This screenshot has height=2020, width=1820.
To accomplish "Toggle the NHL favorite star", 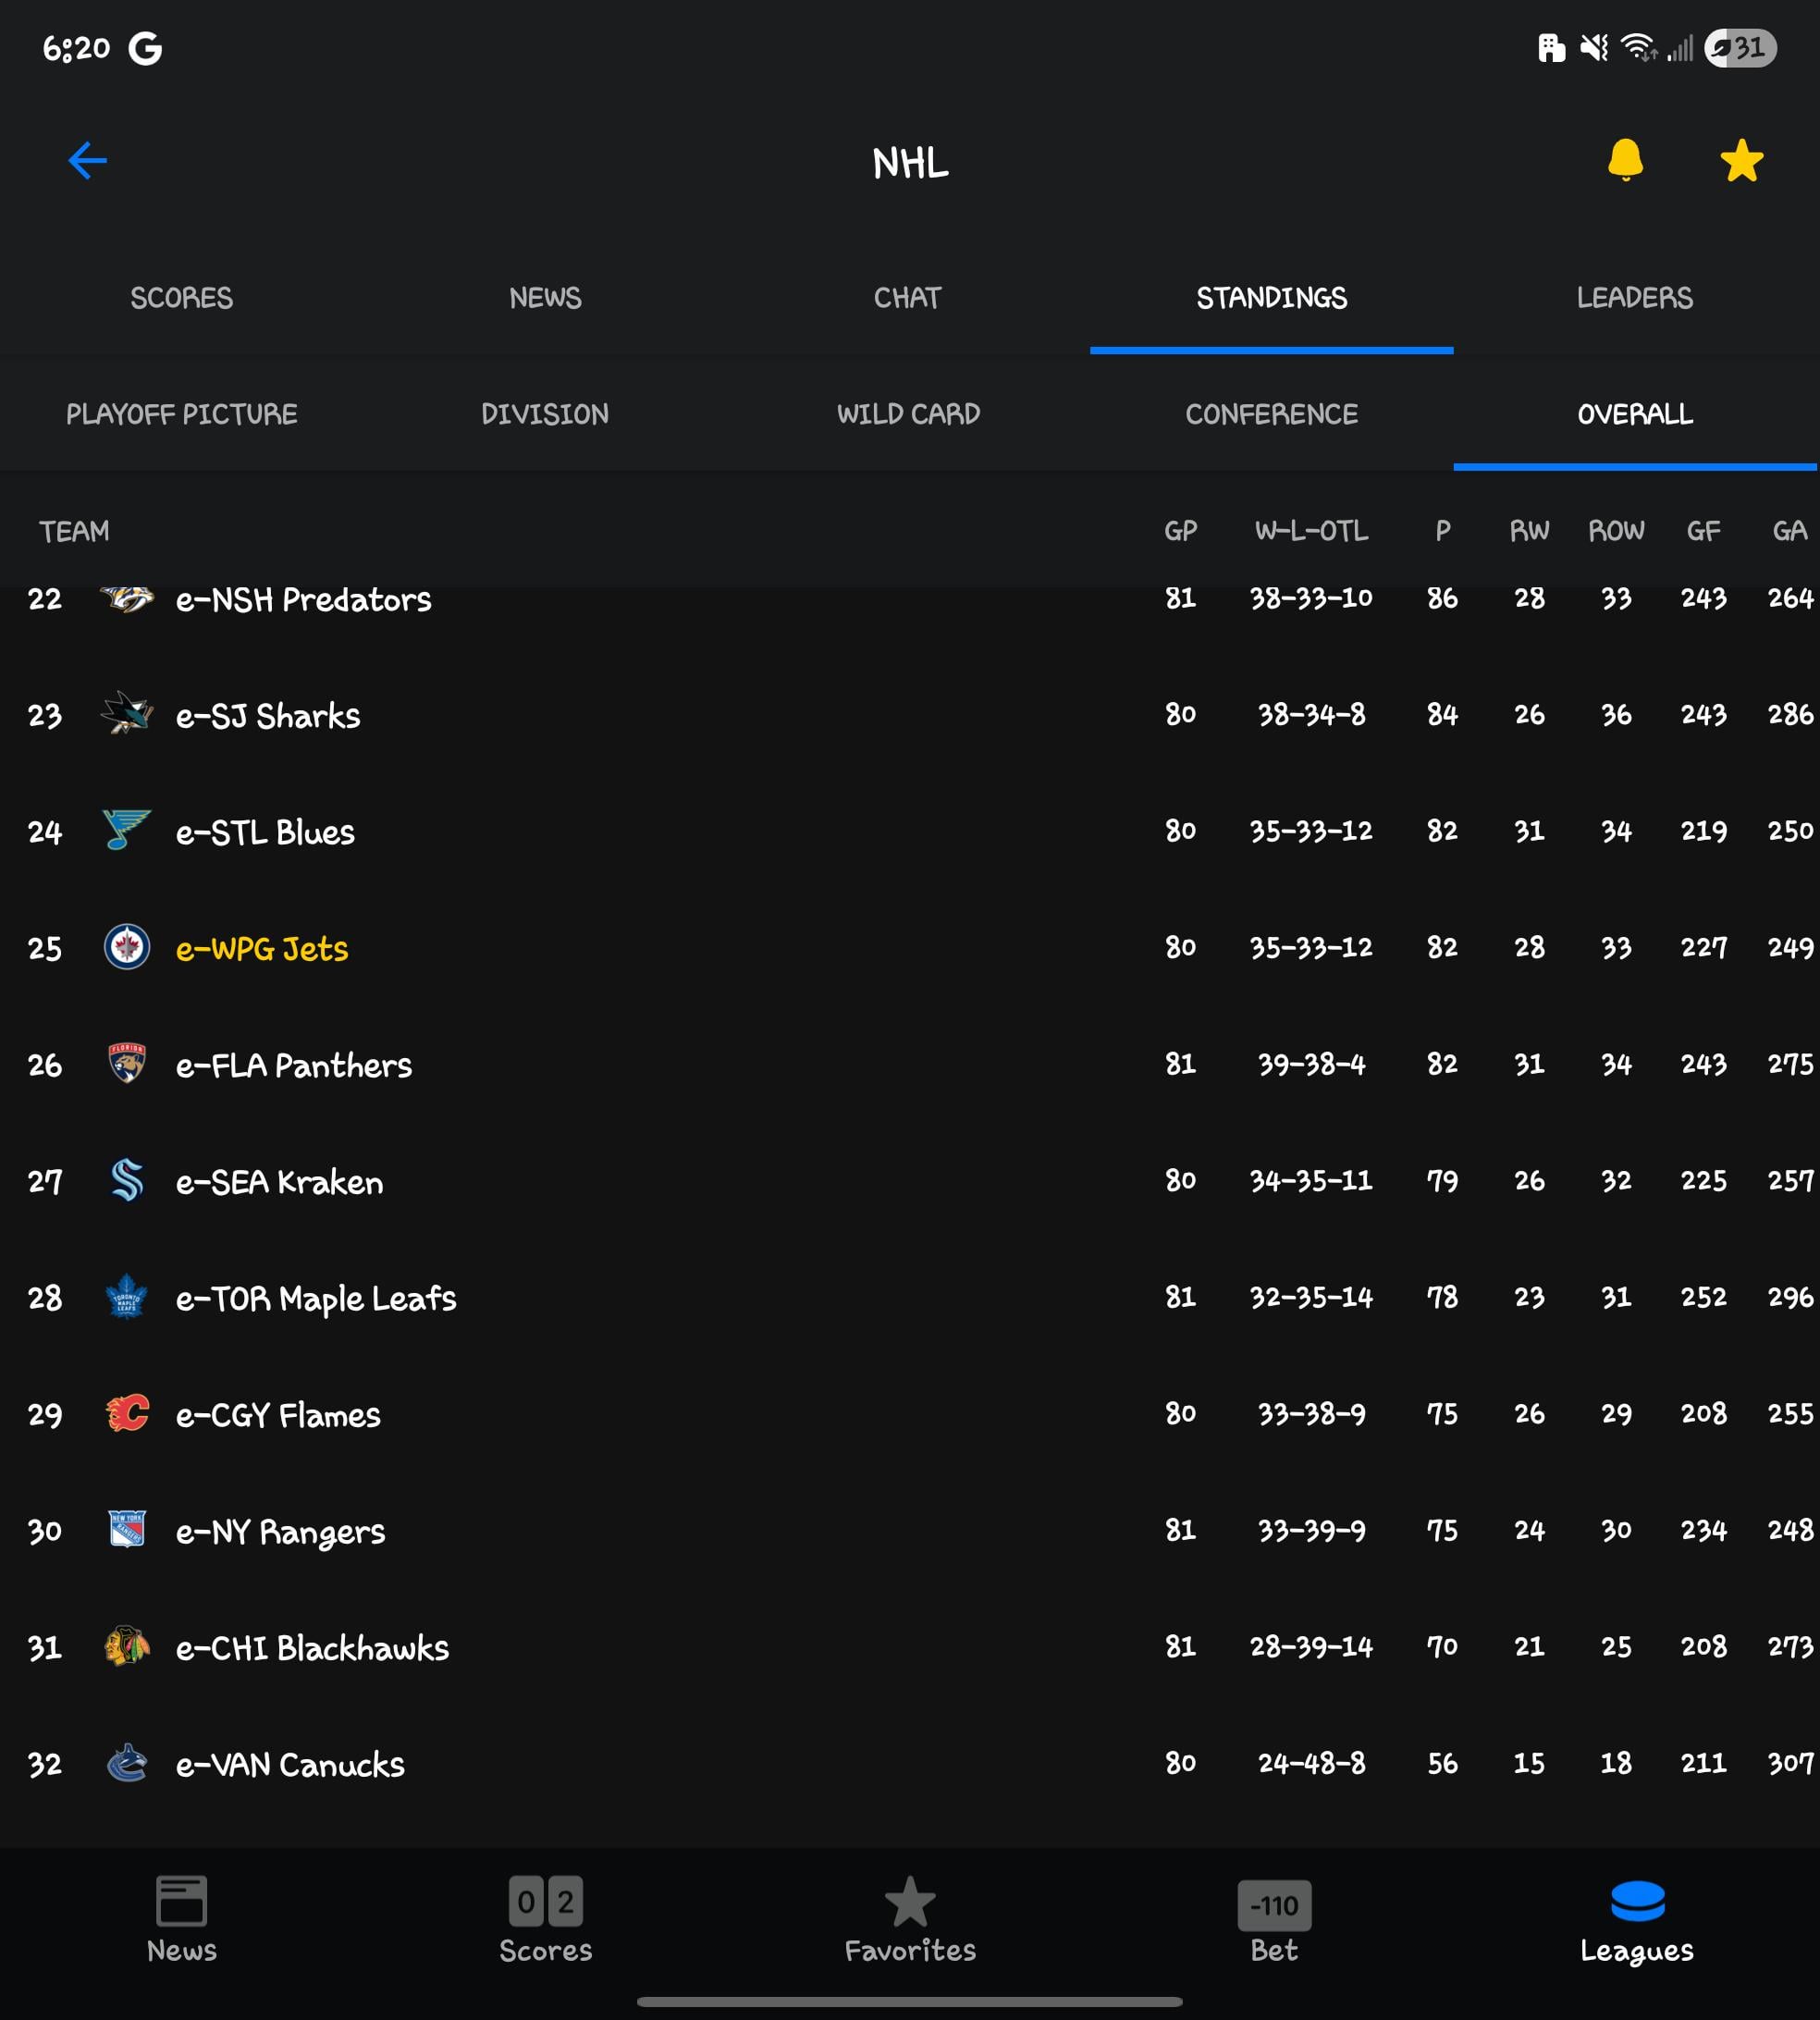I will [1741, 160].
